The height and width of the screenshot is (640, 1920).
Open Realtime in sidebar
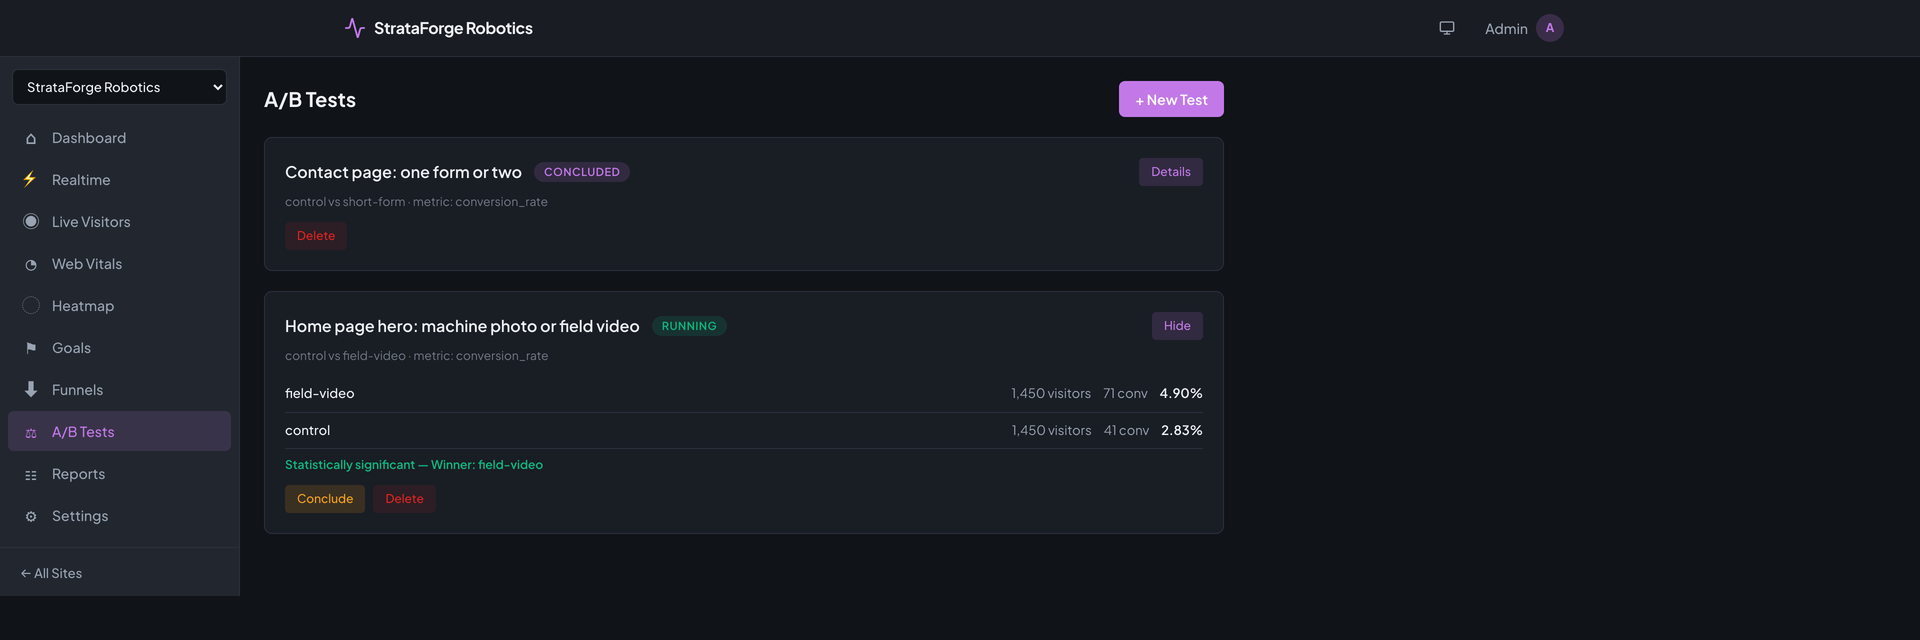[119, 180]
